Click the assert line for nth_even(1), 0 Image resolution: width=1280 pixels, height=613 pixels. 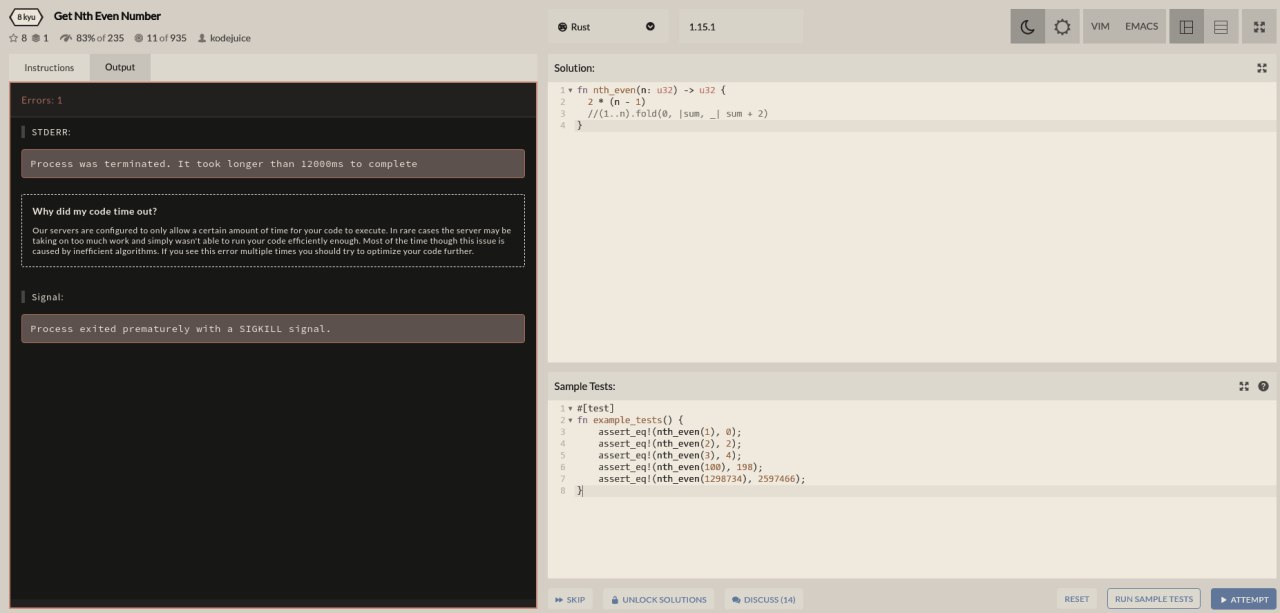point(670,432)
